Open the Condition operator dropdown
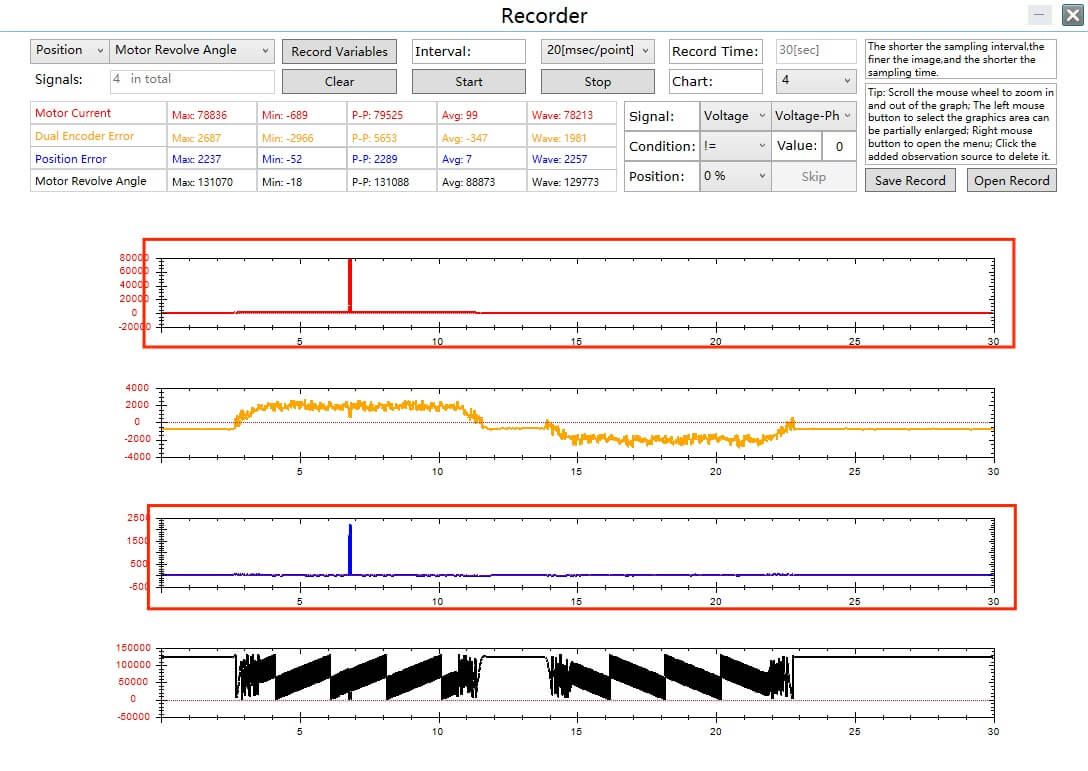Image resolution: width=1088 pixels, height=771 pixels. click(x=734, y=146)
